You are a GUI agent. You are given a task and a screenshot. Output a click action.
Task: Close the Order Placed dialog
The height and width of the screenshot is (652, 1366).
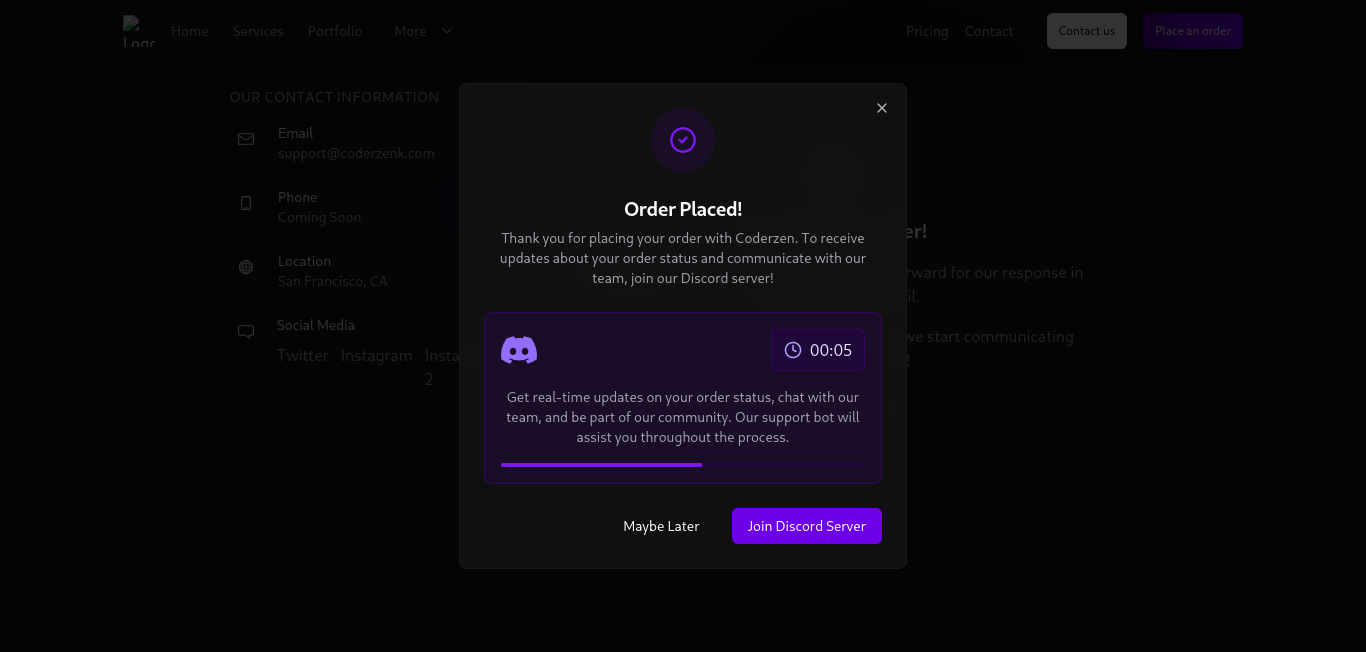[x=882, y=108]
